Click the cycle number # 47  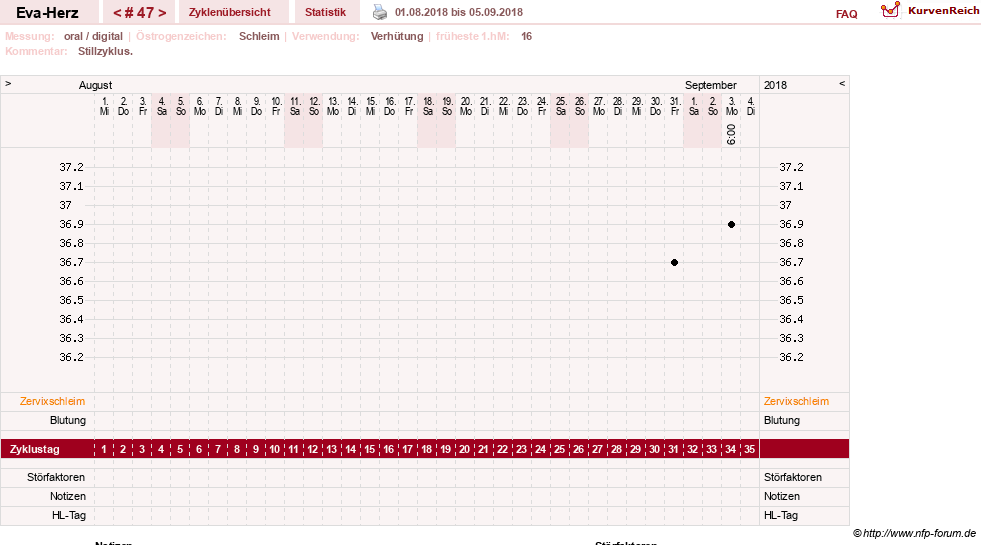pyautogui.click(x=139, y=13)
